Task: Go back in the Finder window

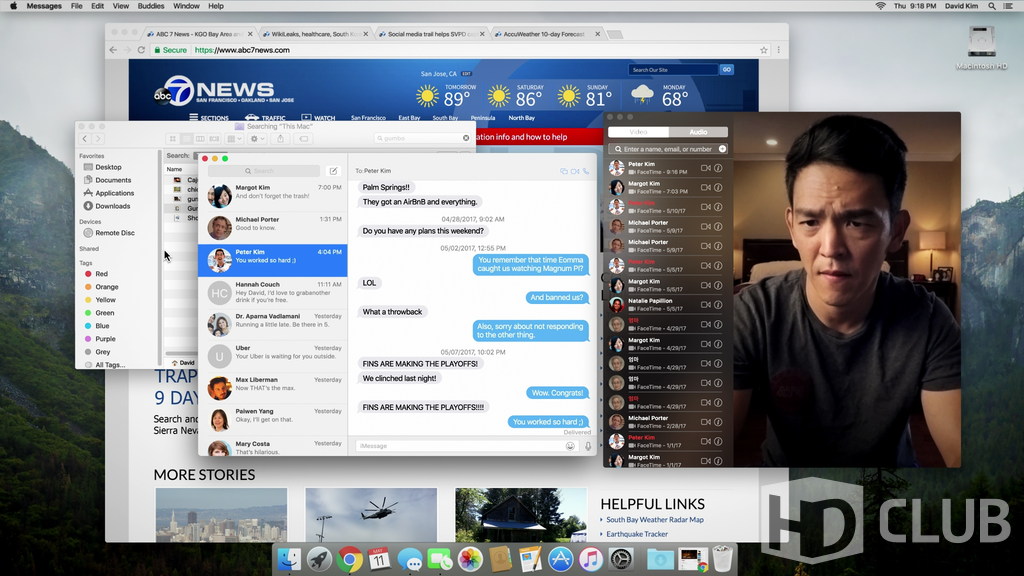Action: [x=85, y=138]
